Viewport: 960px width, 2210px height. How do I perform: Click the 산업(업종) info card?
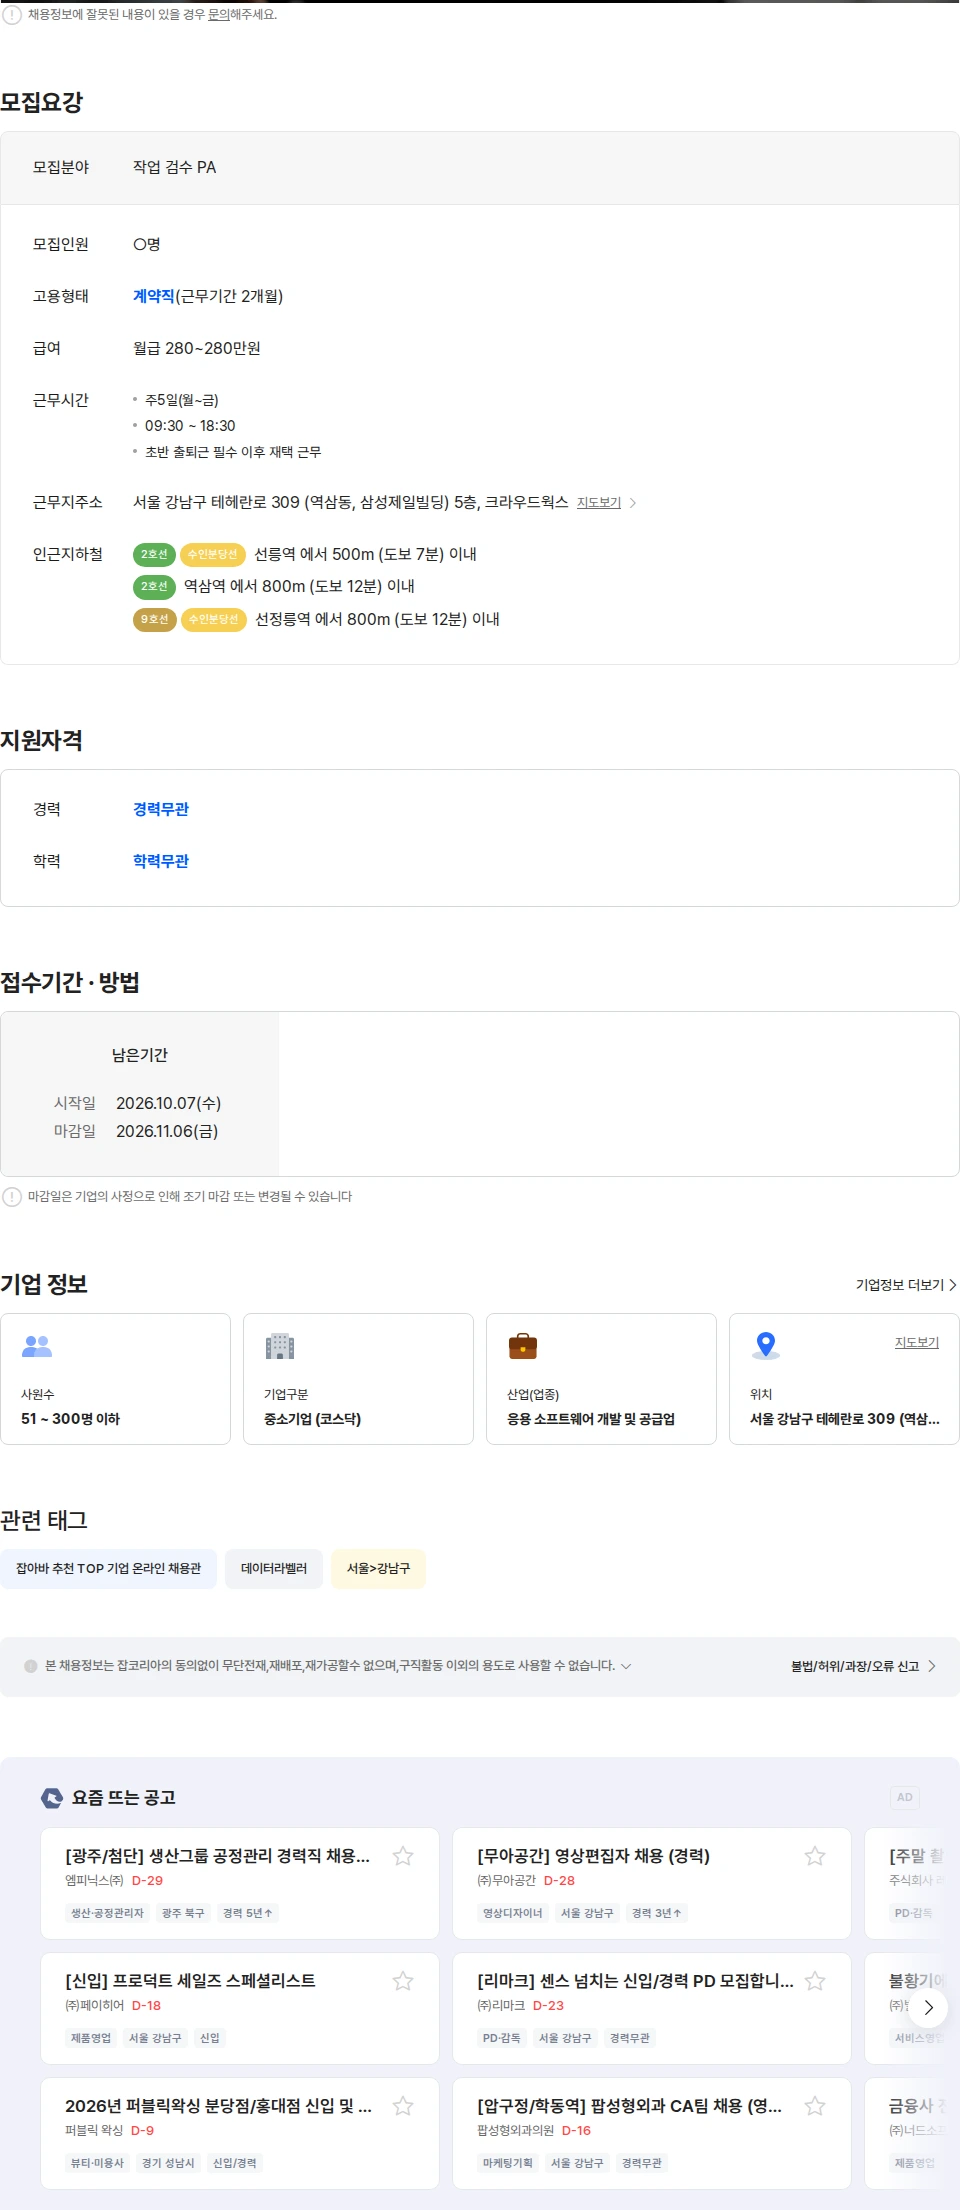tap(601, 1379)
